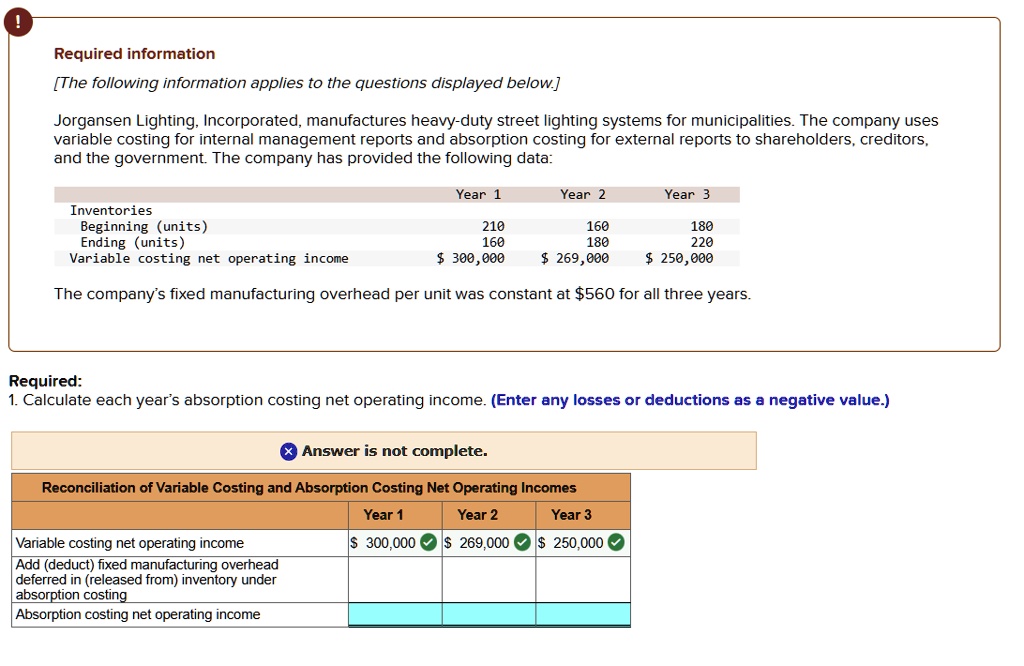
Task: Click green checkmark beside Year 2 $269,000
Action: 522,543
